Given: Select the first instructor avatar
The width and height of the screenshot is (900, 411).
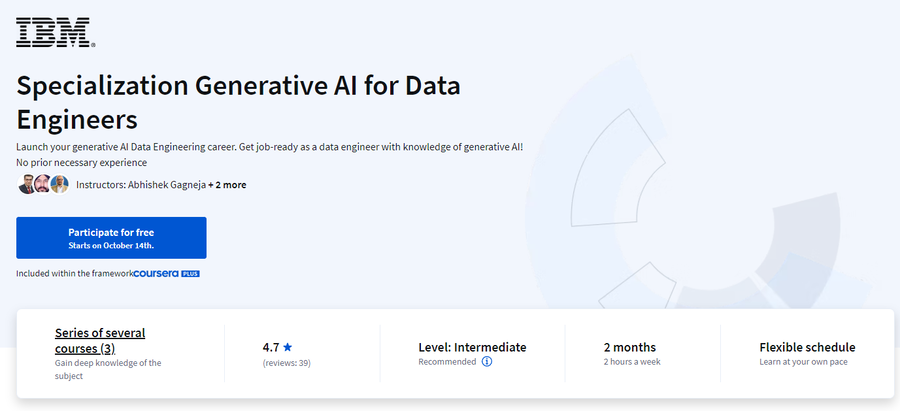Looking at the screenshot, I should 26,184.
